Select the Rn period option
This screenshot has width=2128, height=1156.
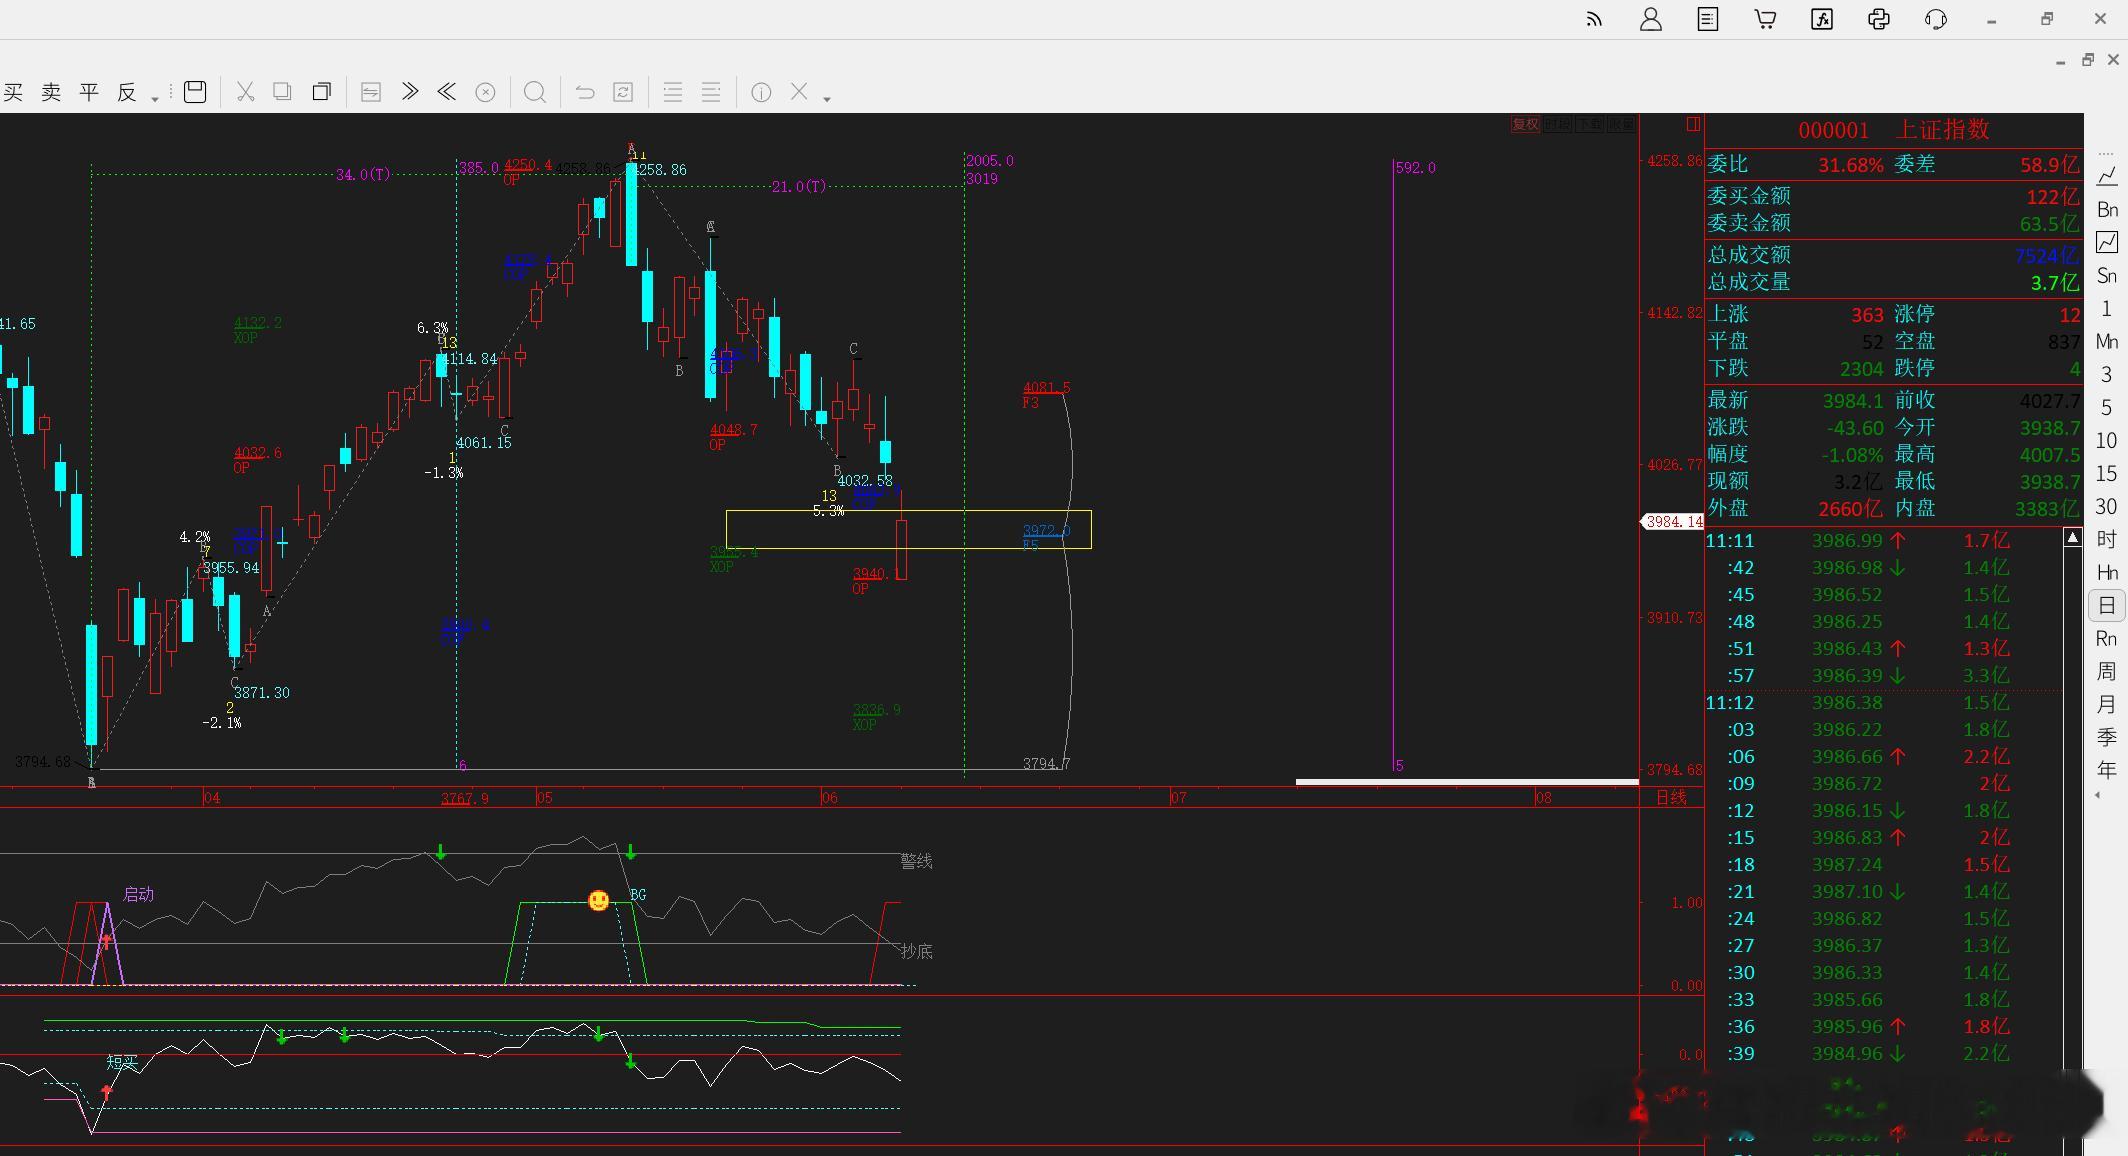[2107, 638]
